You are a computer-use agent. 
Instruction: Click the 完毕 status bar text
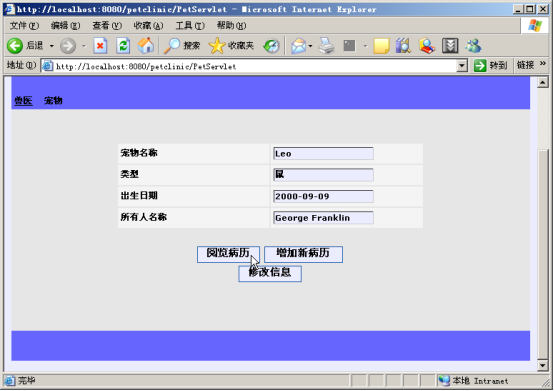pyautogui.click(x=26, y=381)
